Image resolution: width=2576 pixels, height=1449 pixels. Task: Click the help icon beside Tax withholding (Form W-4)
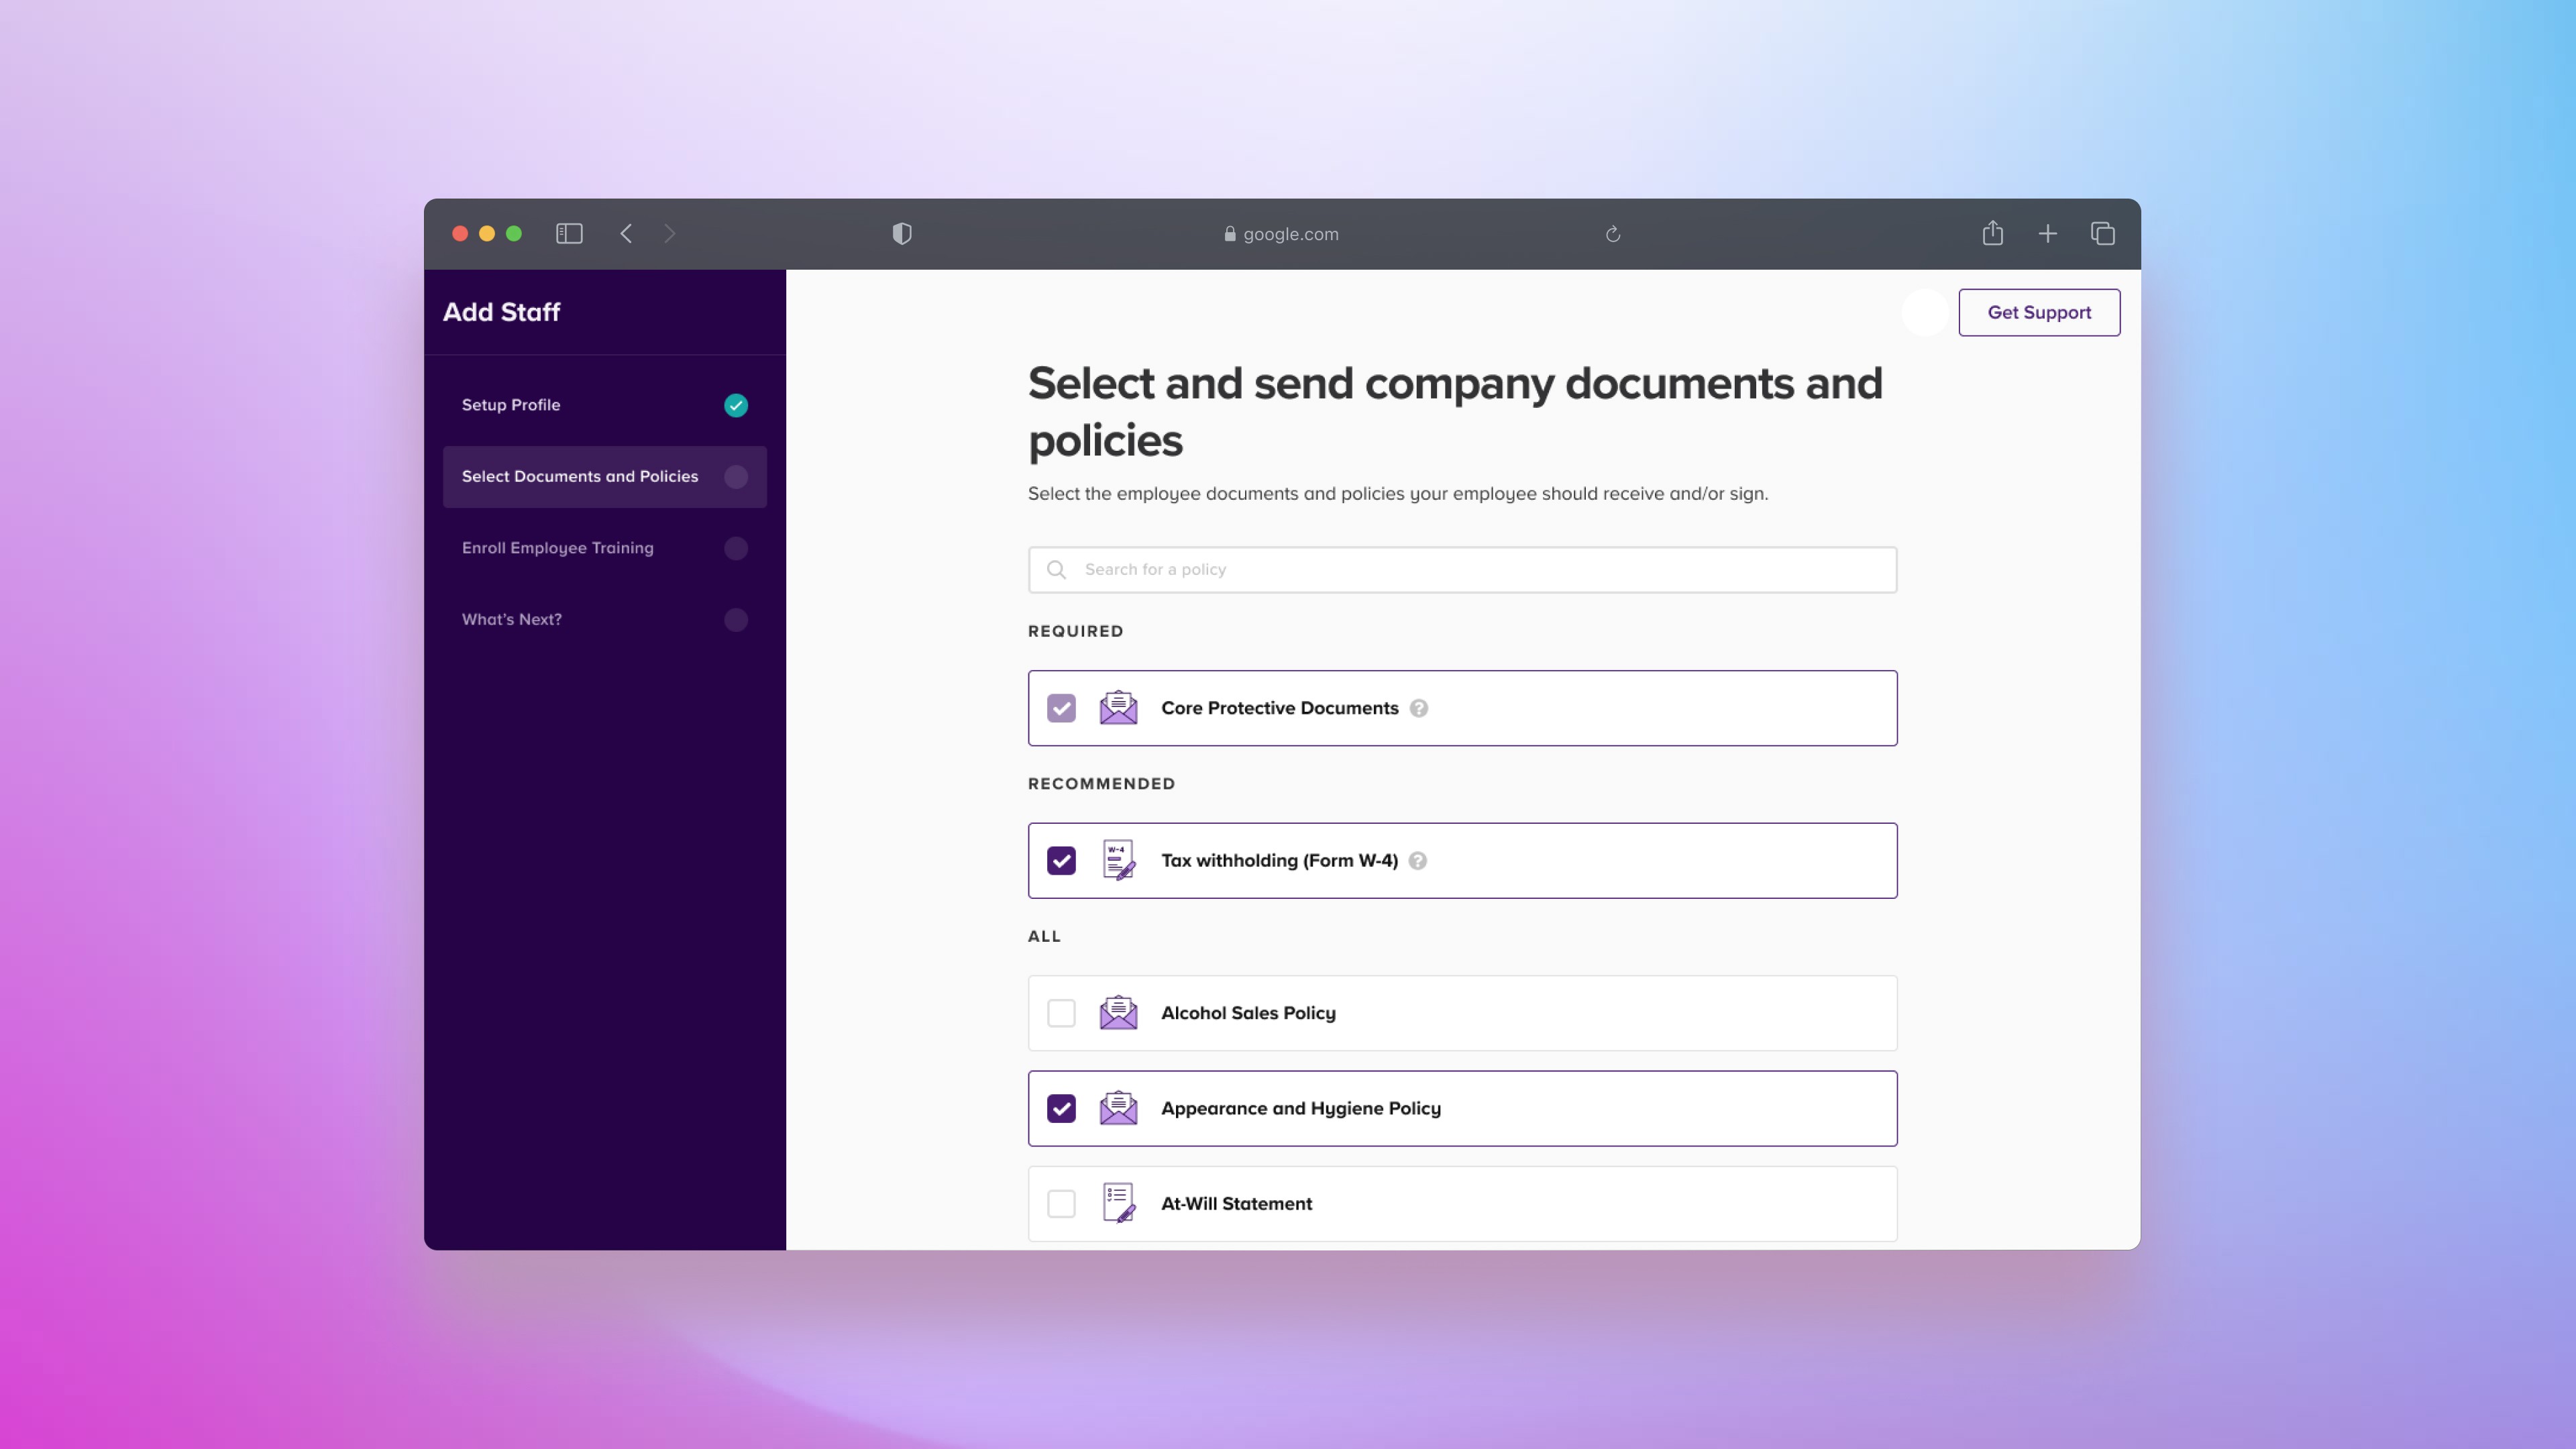1417,861
